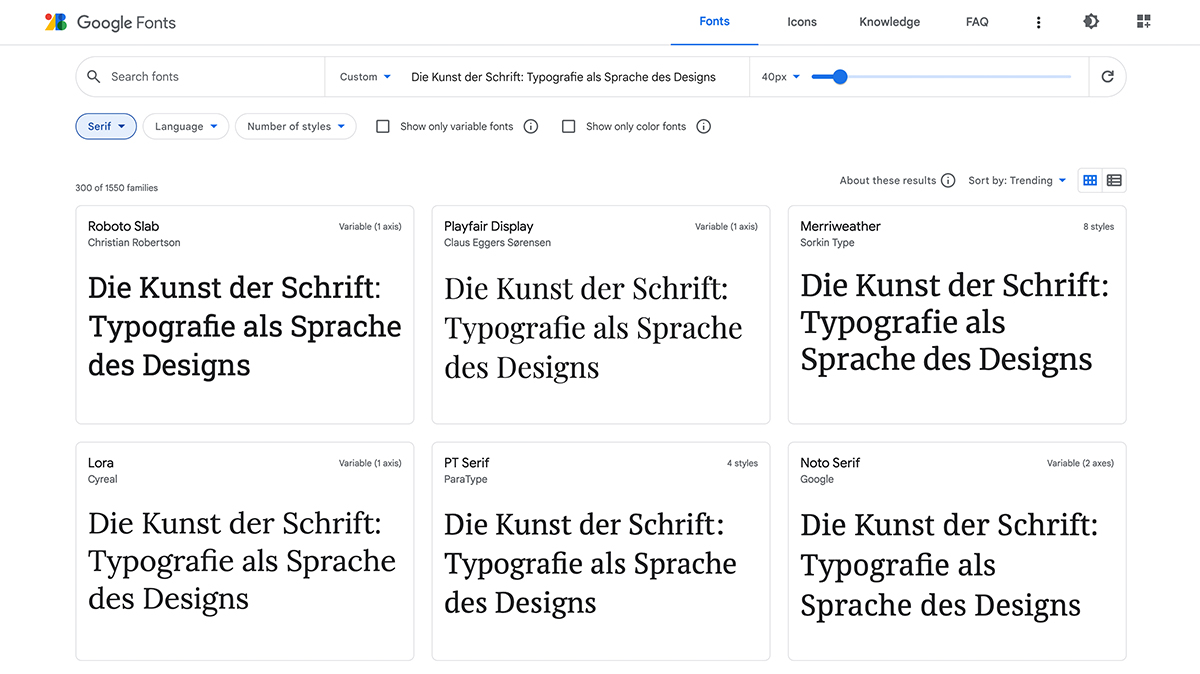Viewport: 1200px width, 674px height.
Task: Toggle the dark/light theme icon
Action: point(1091,22)
